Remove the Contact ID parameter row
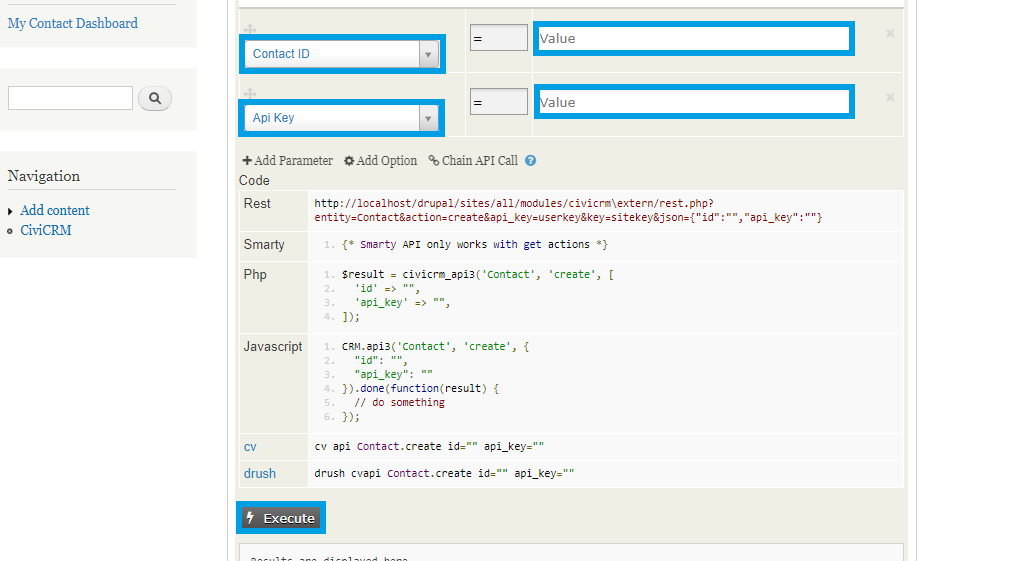This screenshot has height=561, width=1024. click(x=889, y=34)
